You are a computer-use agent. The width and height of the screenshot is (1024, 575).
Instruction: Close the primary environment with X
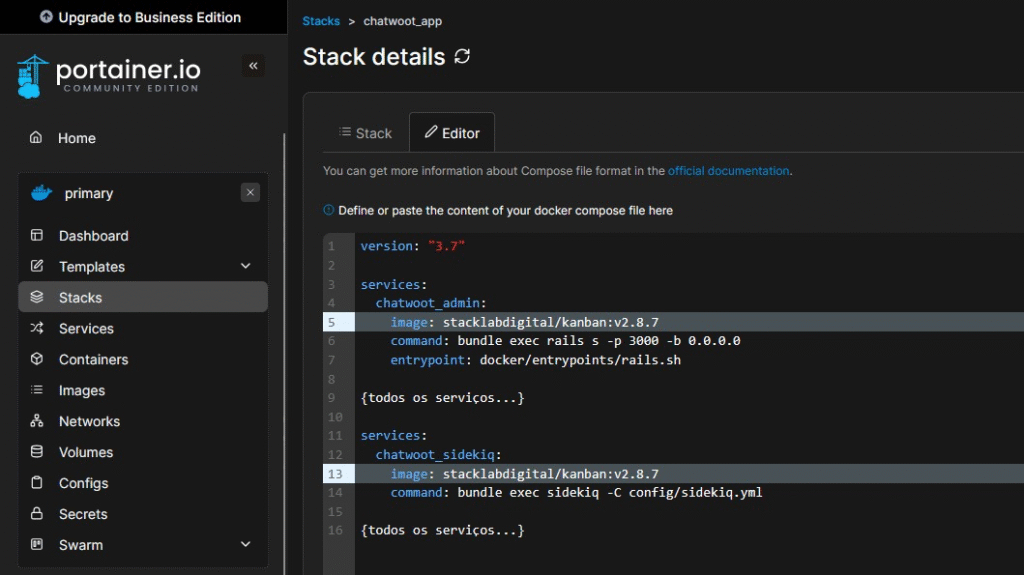pos(250,192)
